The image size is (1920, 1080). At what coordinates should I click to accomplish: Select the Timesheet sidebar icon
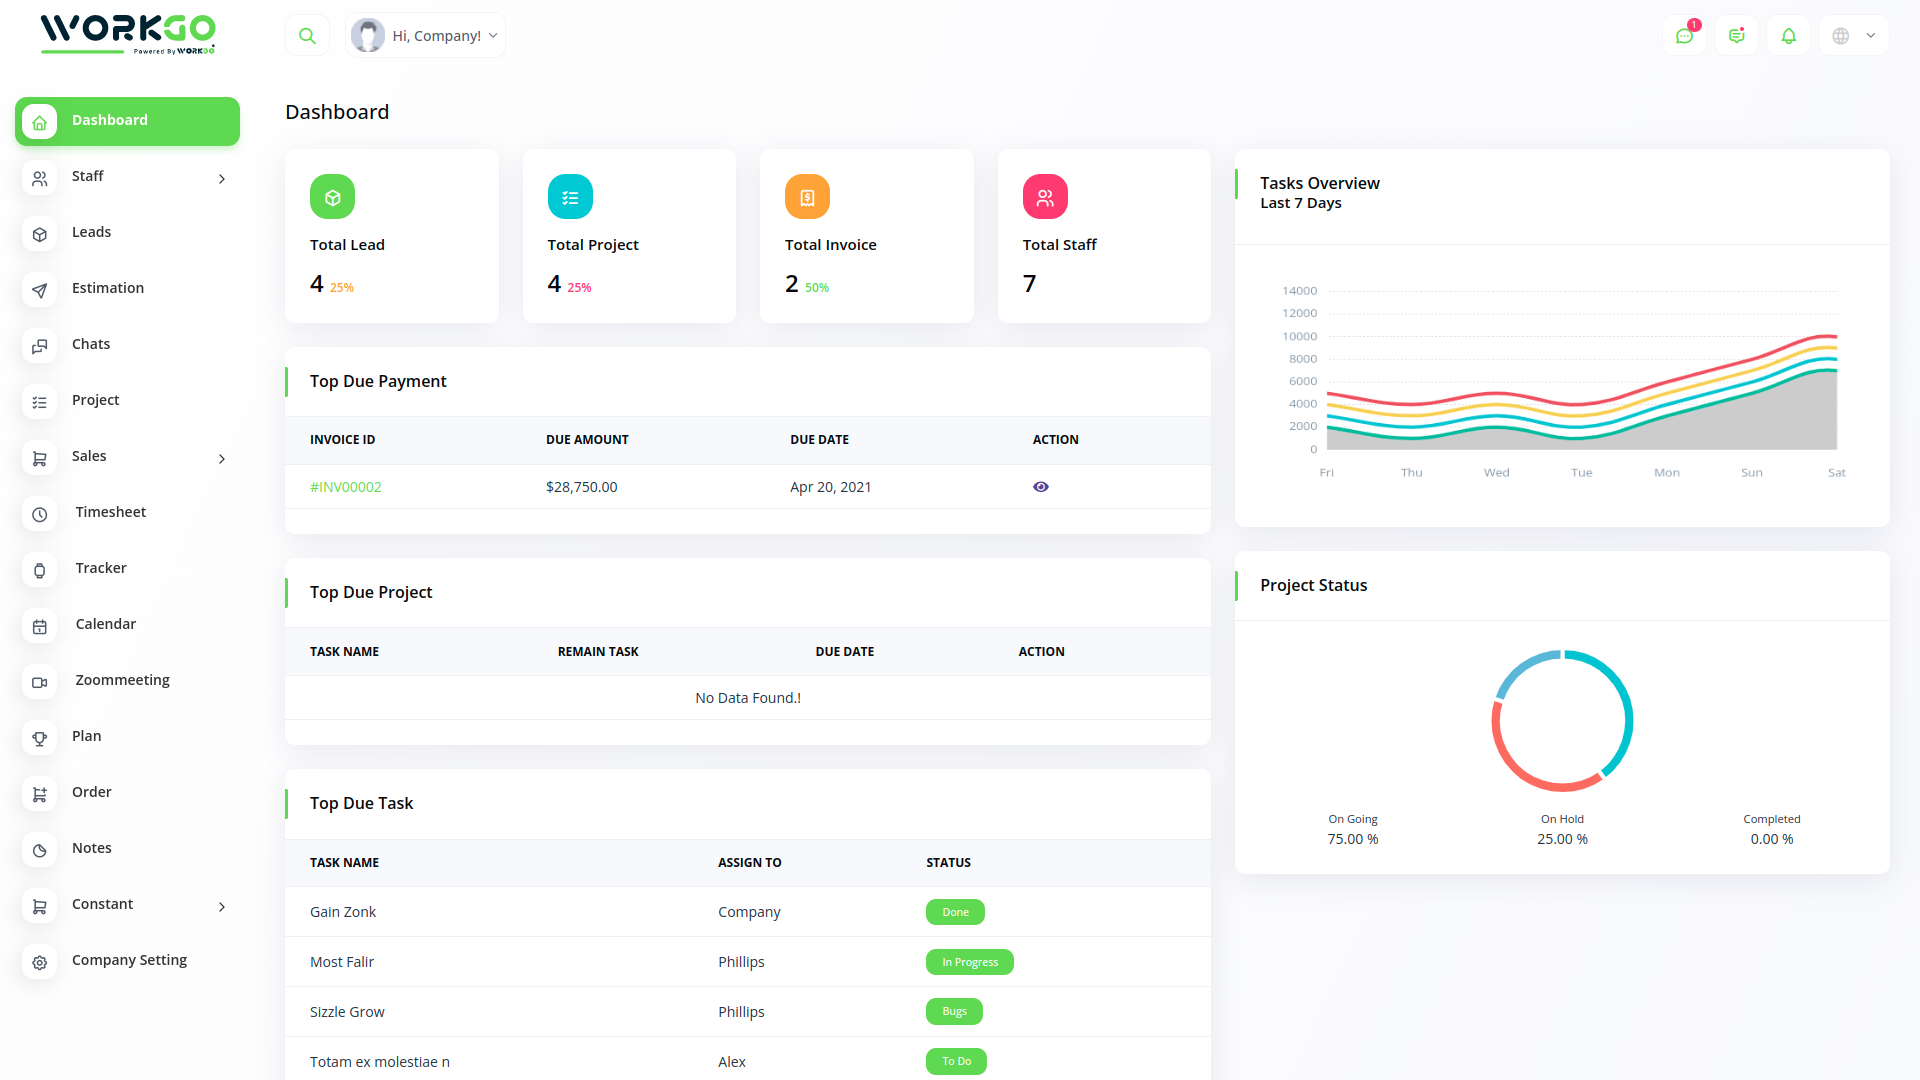[39, 513]
